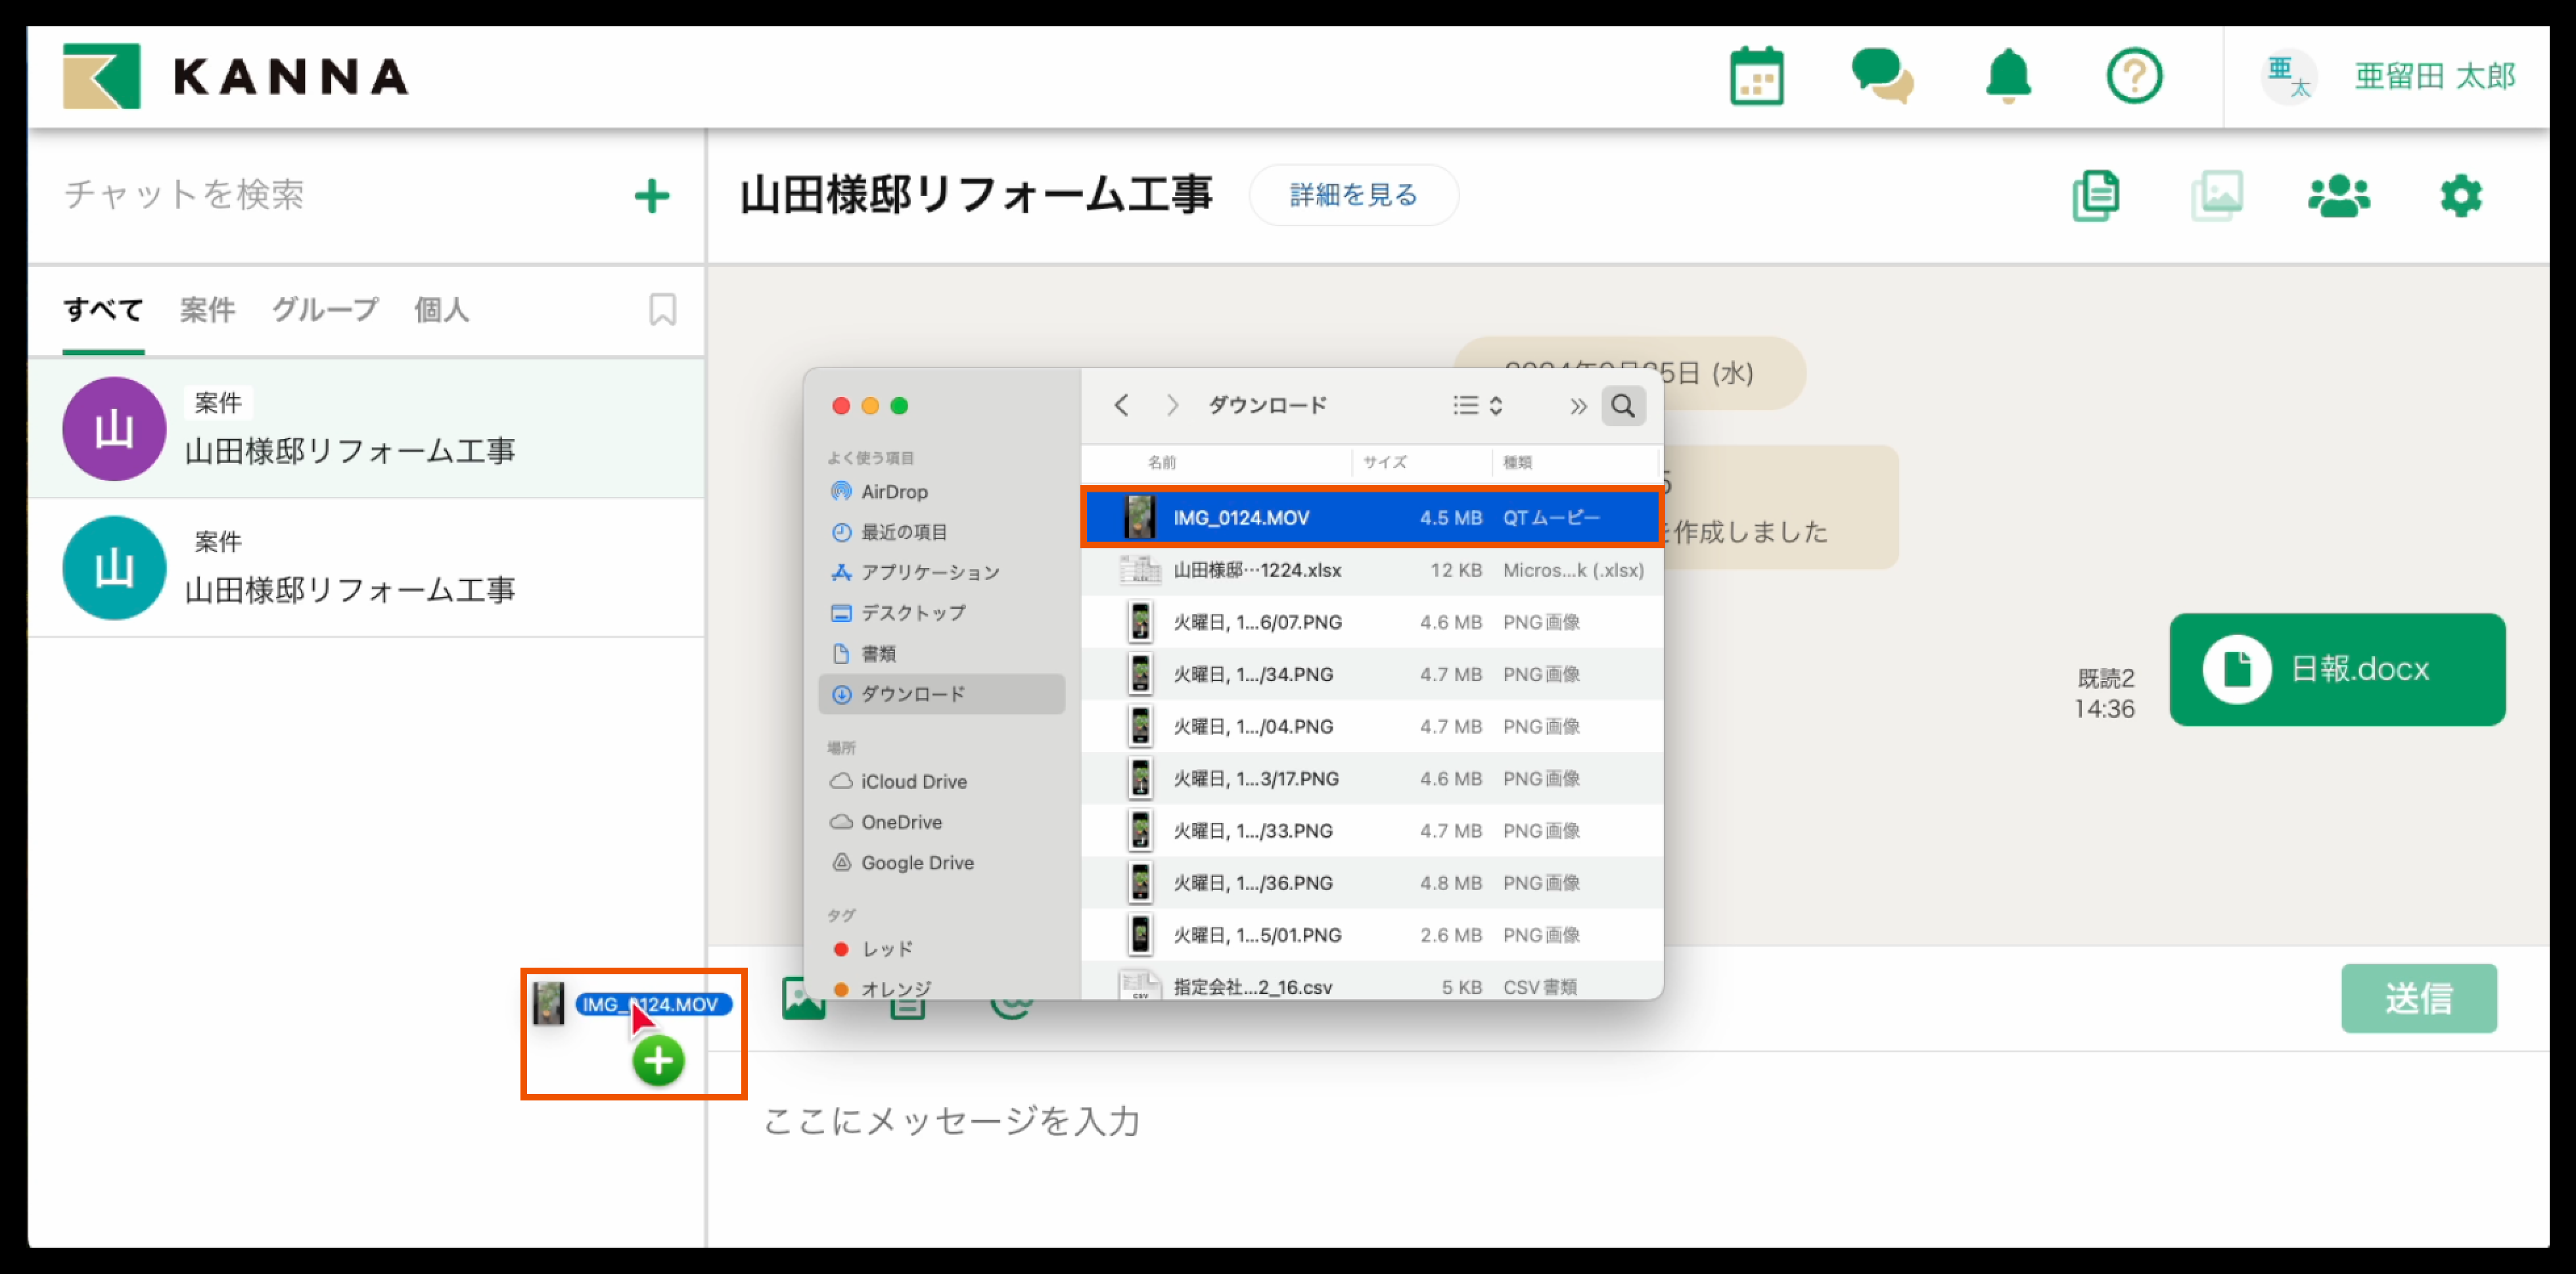Open the calendar icon in header
2576x1274 pixels.
[x=1756, y=77]
